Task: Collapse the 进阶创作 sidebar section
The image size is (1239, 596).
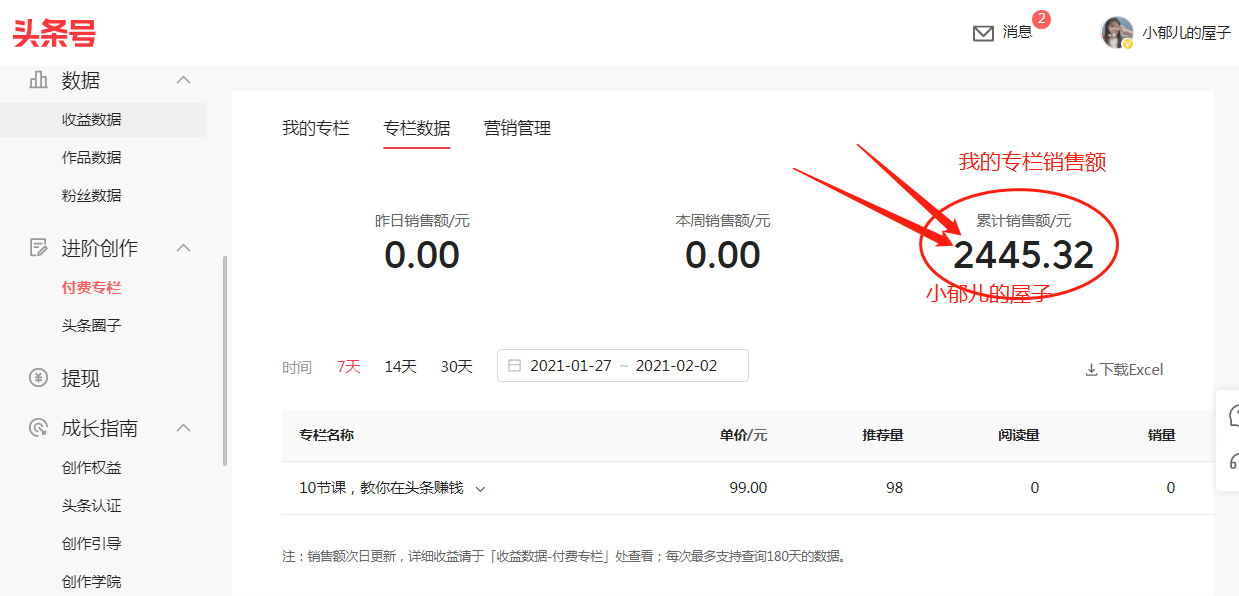Action: (183, 247)
